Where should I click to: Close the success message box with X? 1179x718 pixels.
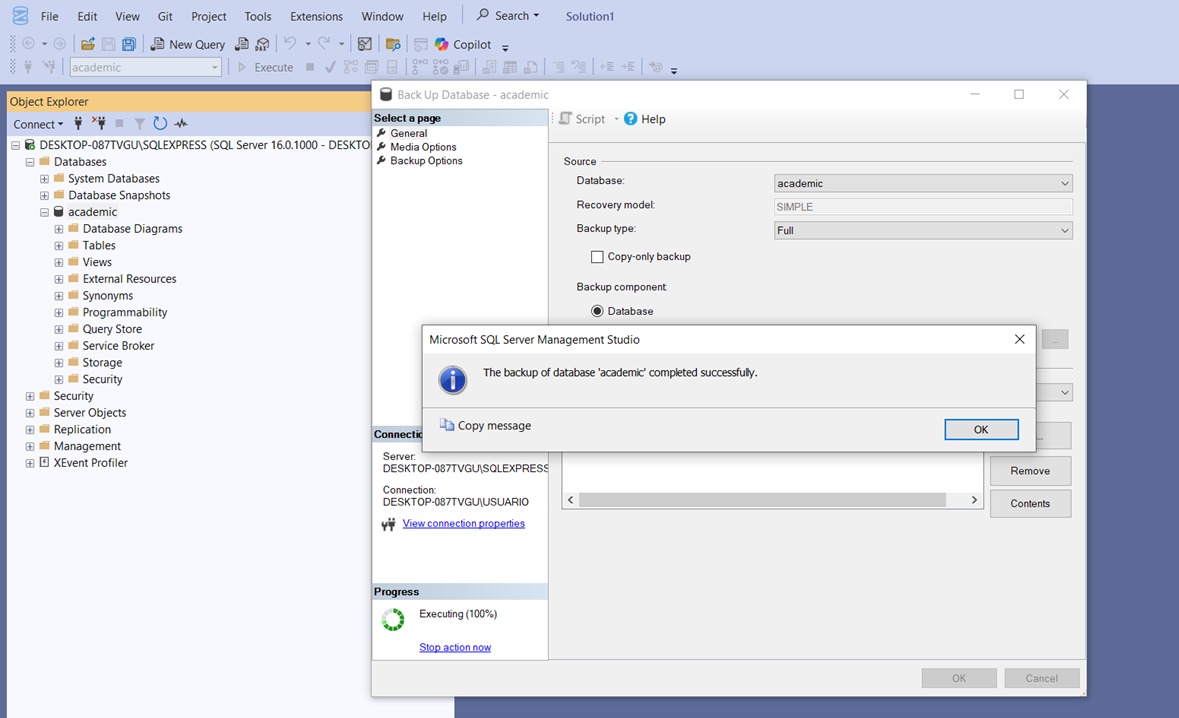click(1020, 339)
